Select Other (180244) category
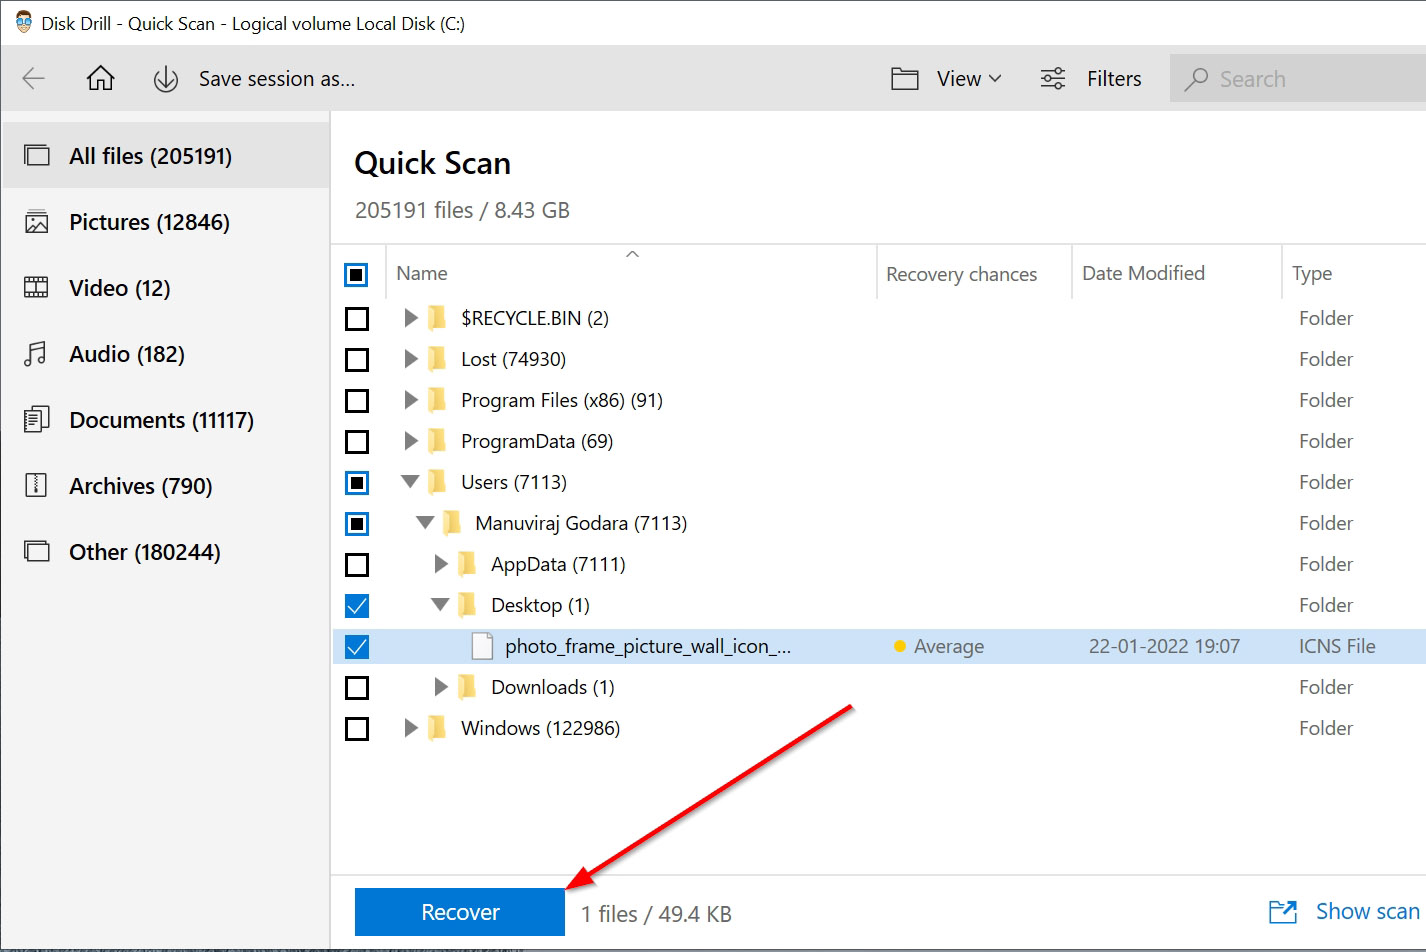The height and width of the screenshot is (952, 1426). (166, 552)
